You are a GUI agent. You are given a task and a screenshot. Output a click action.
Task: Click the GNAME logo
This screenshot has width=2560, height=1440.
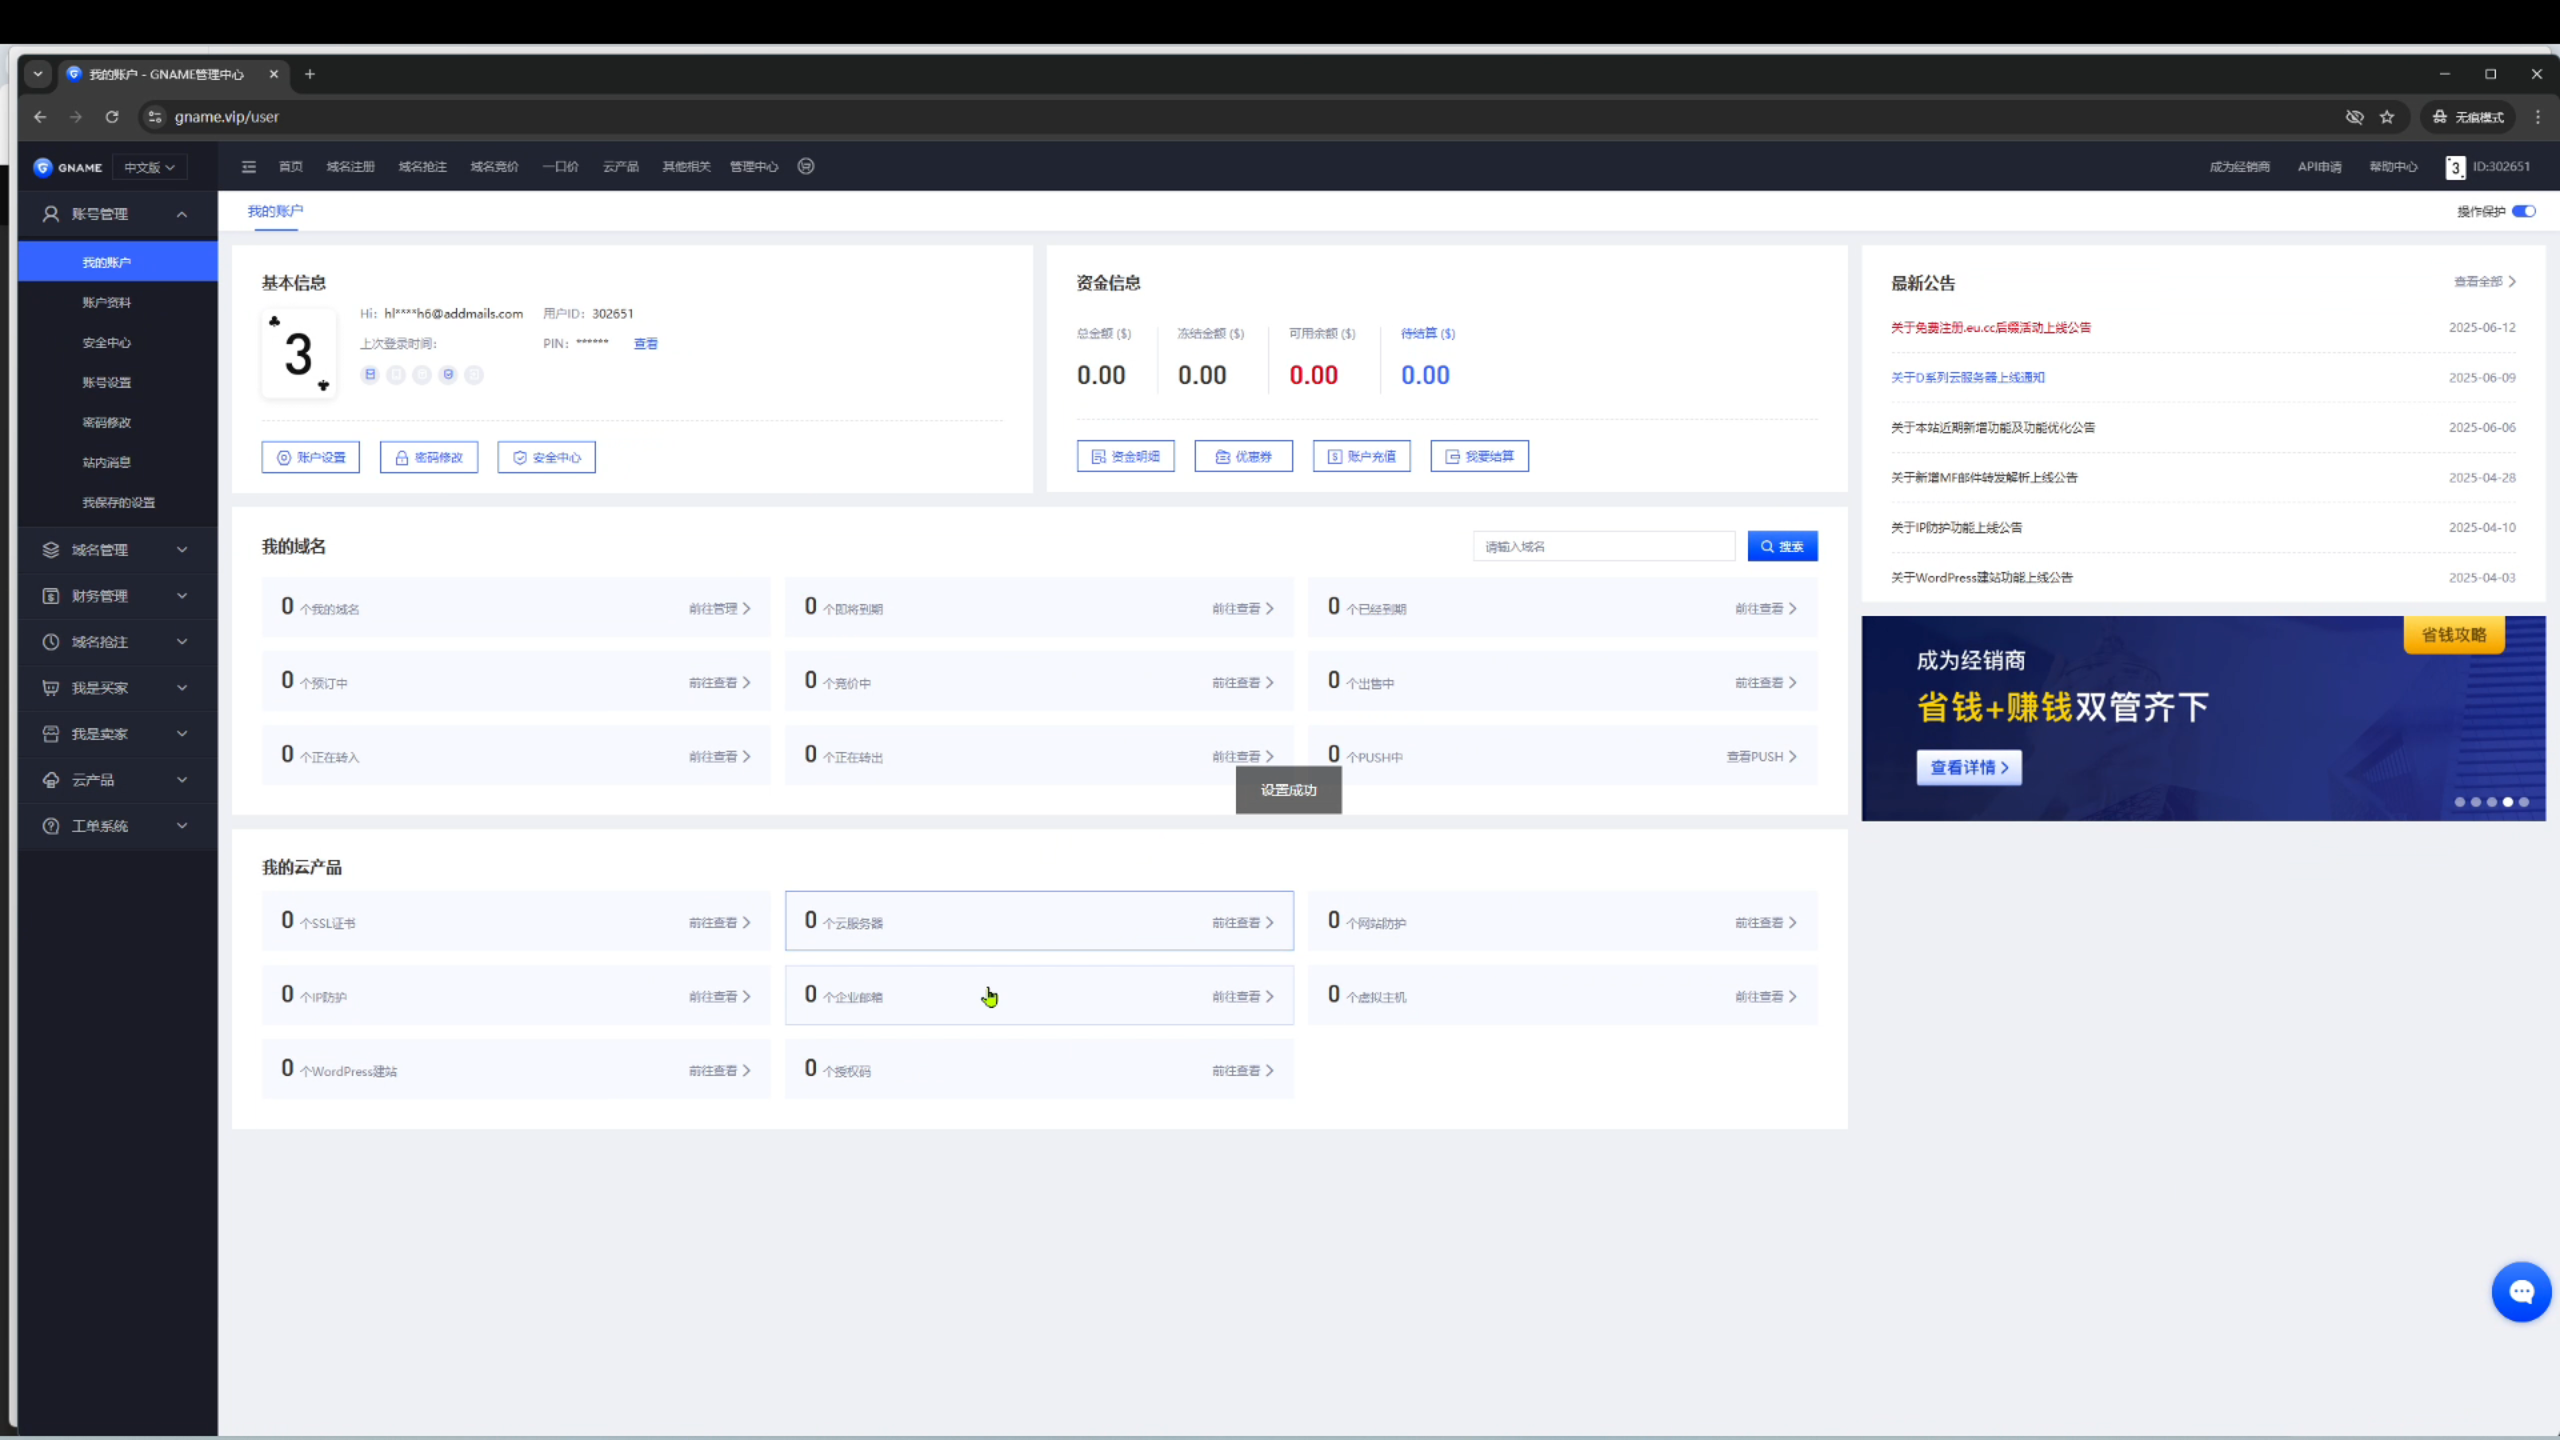coord(67,167)
